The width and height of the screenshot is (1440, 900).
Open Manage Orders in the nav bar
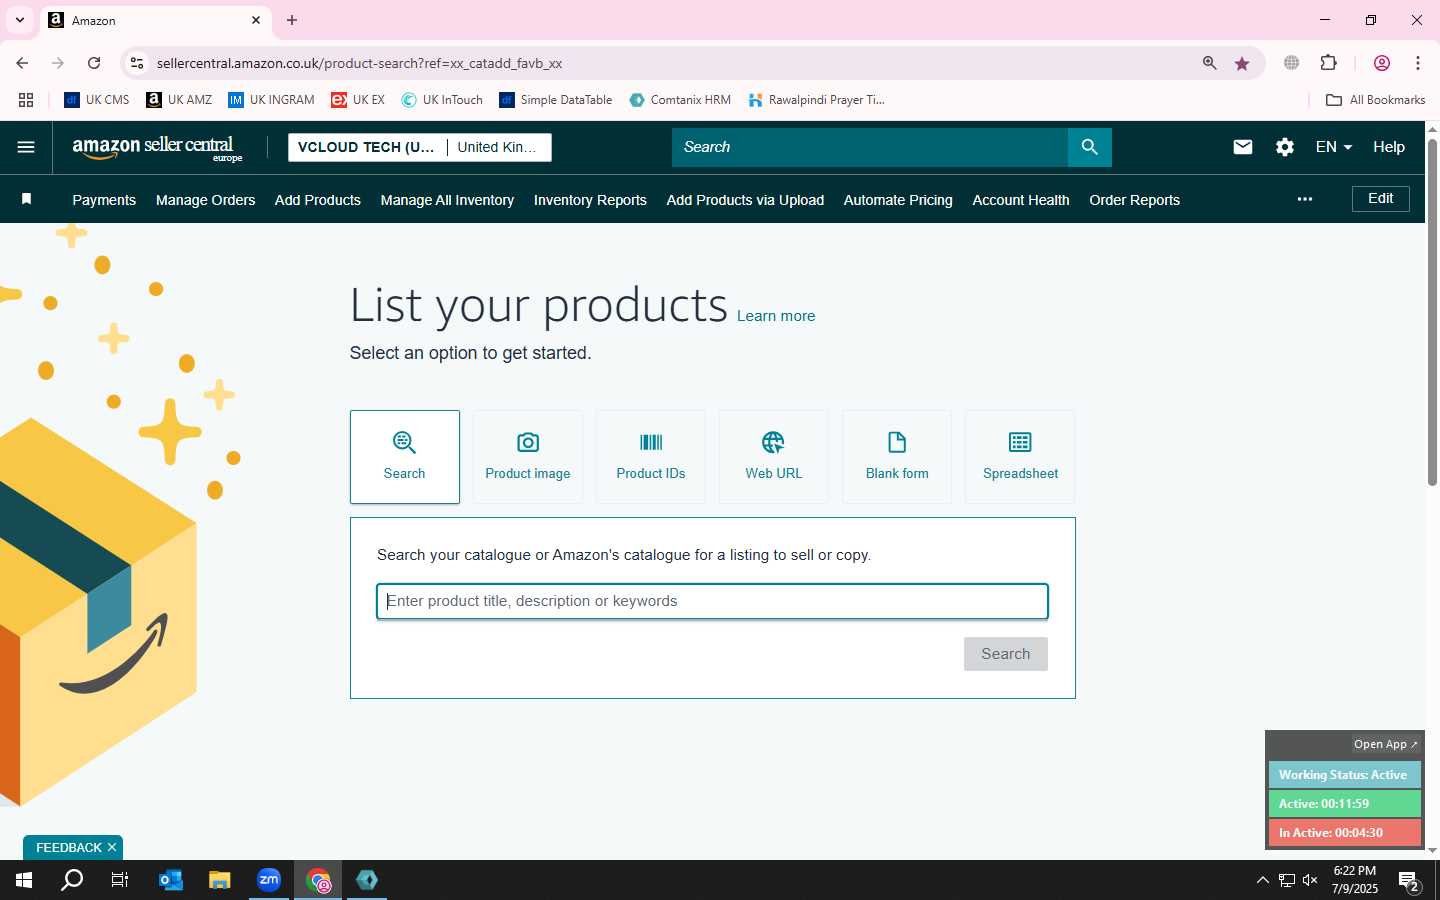pyautogui.click(x=205, y=200)
